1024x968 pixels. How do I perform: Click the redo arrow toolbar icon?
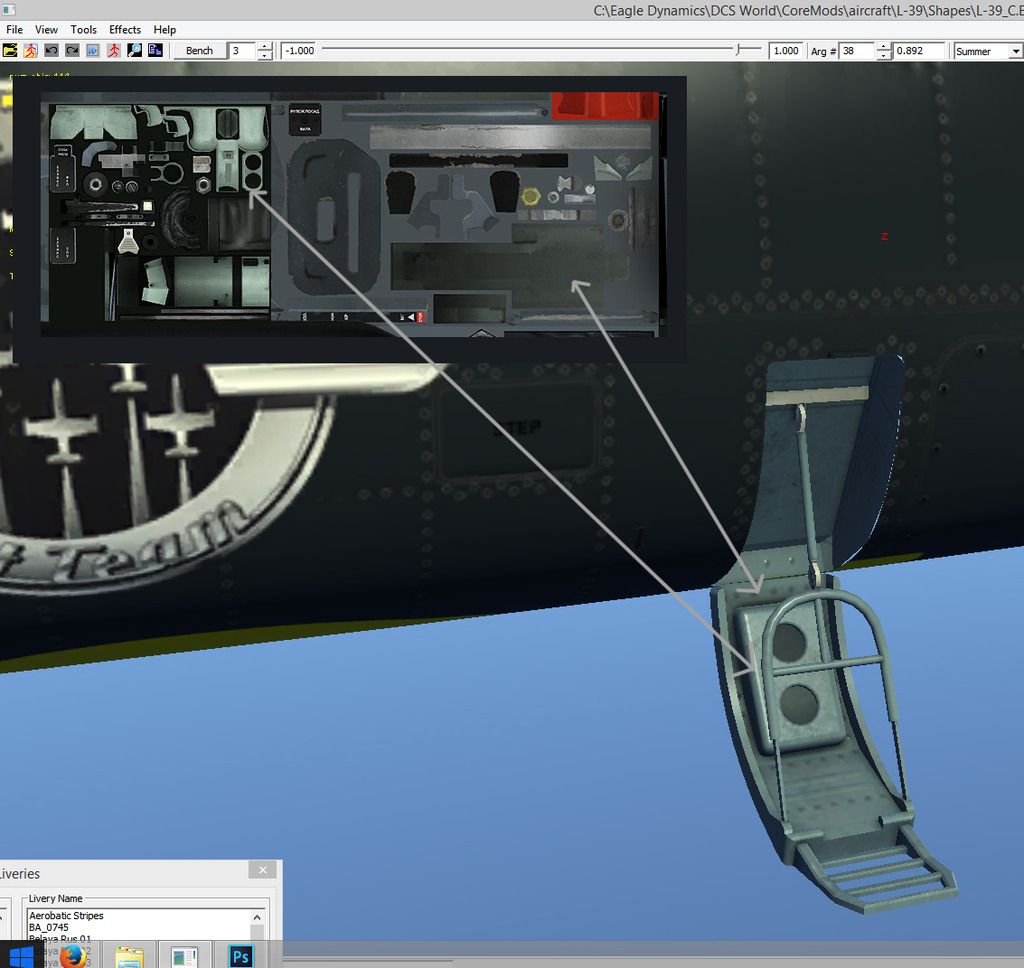coord(72,50)
